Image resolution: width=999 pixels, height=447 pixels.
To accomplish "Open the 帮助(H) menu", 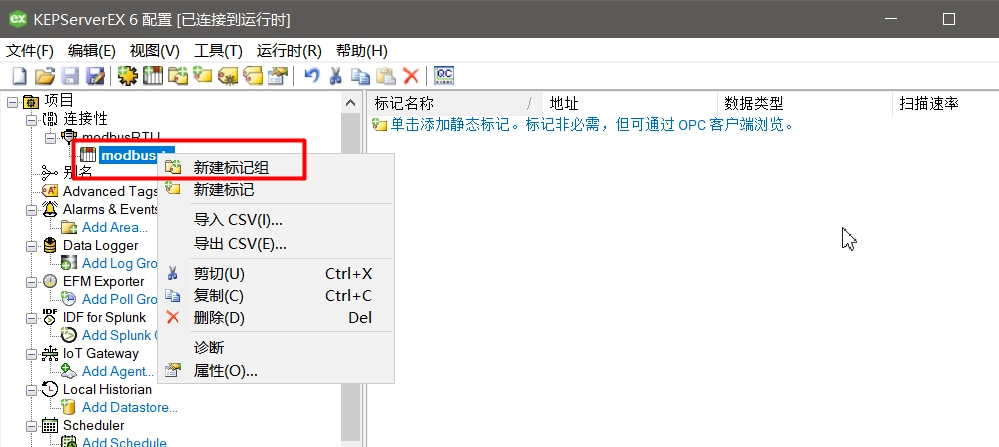I will click(x=362, y=50).
